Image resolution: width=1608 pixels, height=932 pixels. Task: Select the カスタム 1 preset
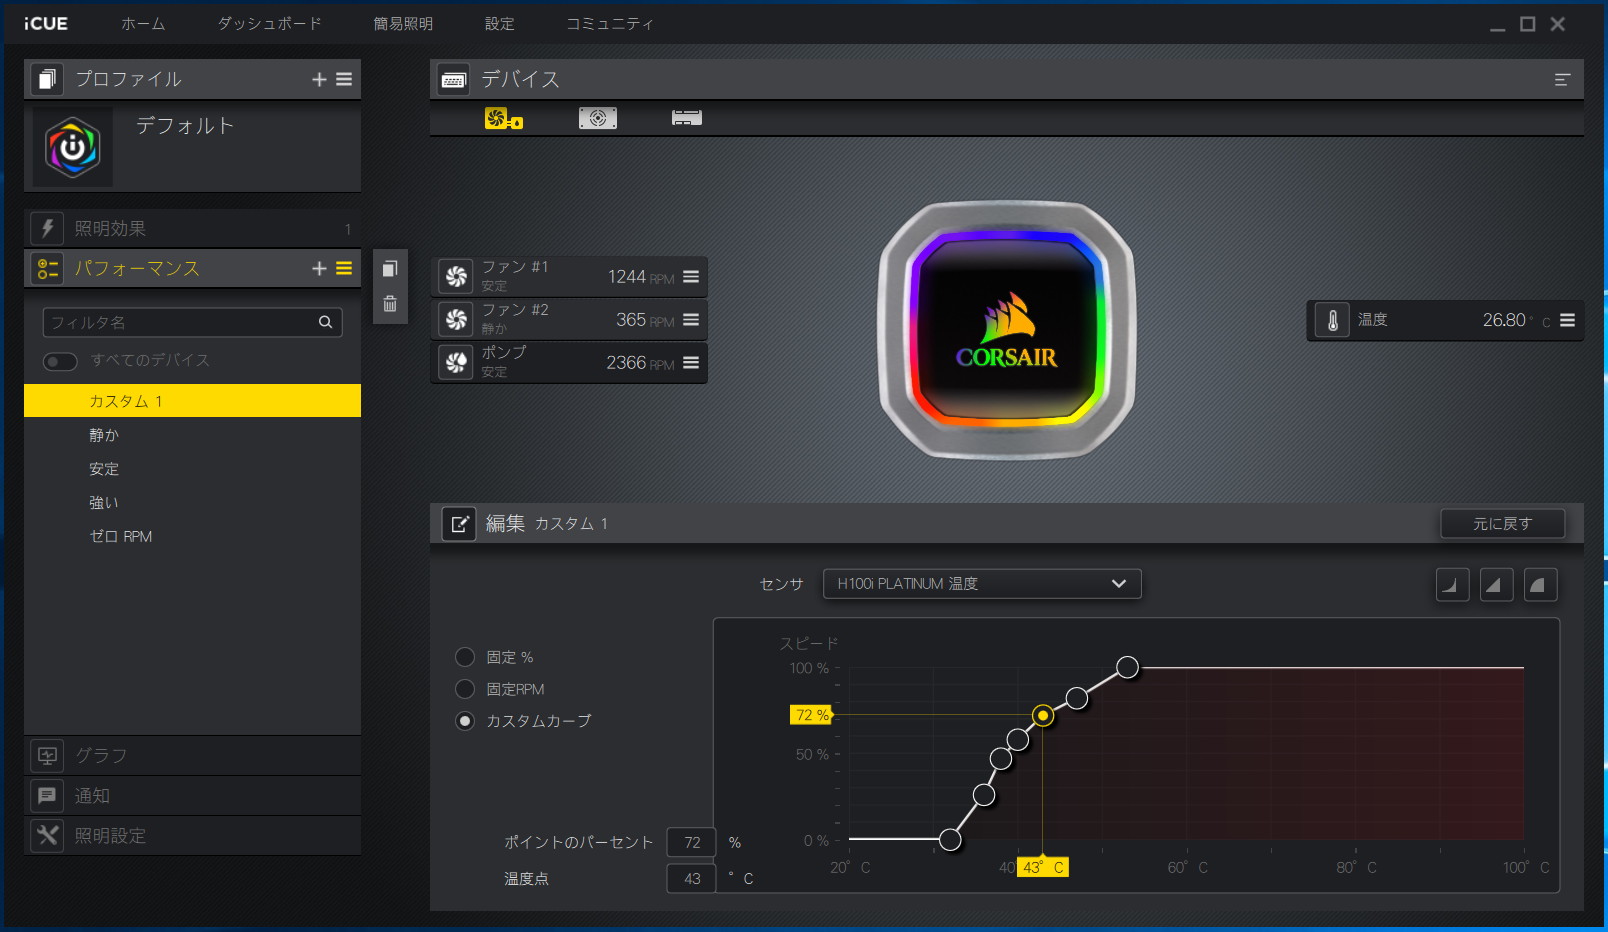click(x=192, y=401)
